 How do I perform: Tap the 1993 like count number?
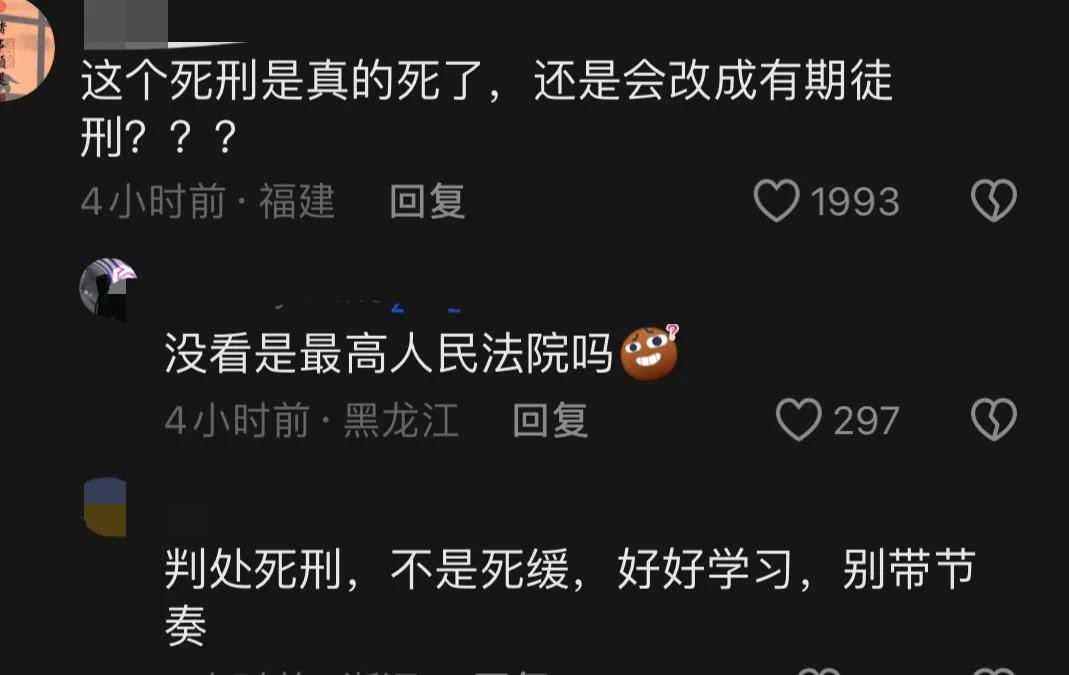855,202
